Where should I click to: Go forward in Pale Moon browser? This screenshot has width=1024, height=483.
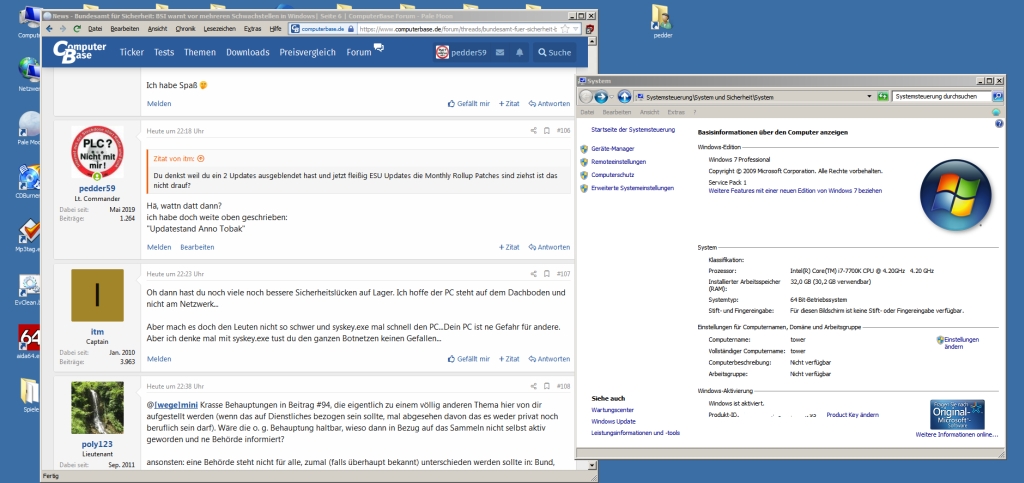63,29
